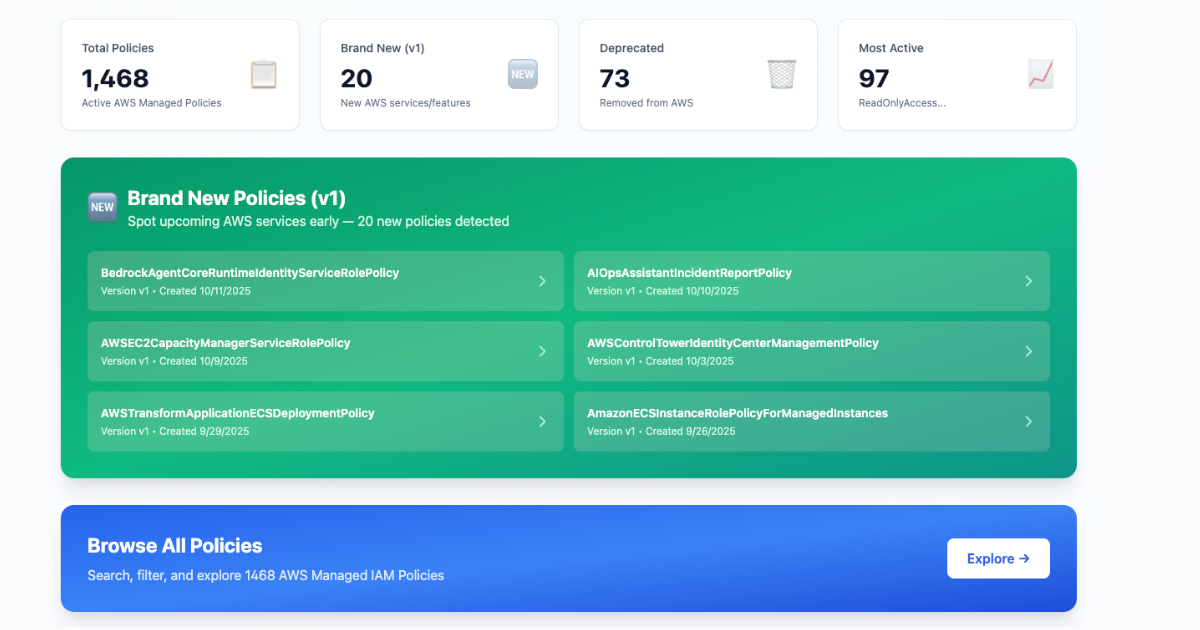Expand chevron for AWSControlTowerIdentityCenterManagementPolicy
The height and width of the screenshot is (630, 1200).
click(1028, 351)
